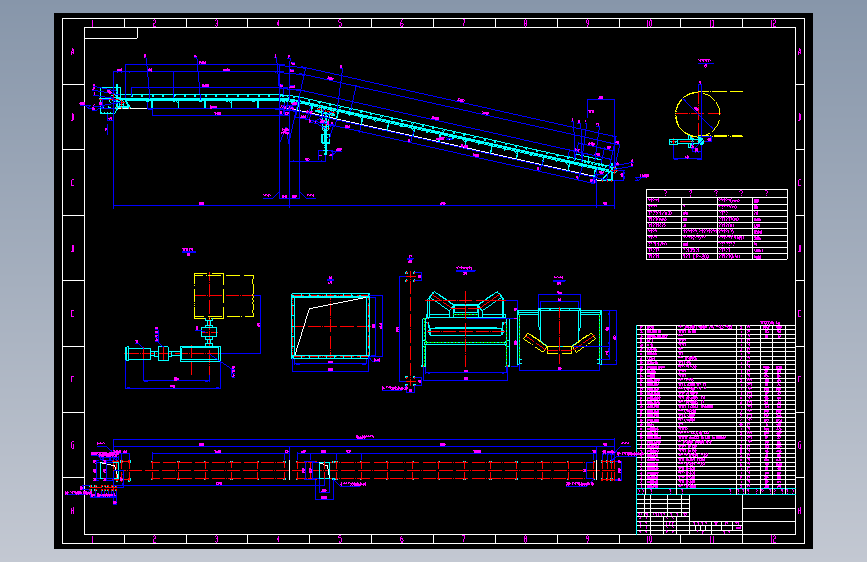
Task: Select the title block beneath the parts list
Action: (x=716, y=514)
